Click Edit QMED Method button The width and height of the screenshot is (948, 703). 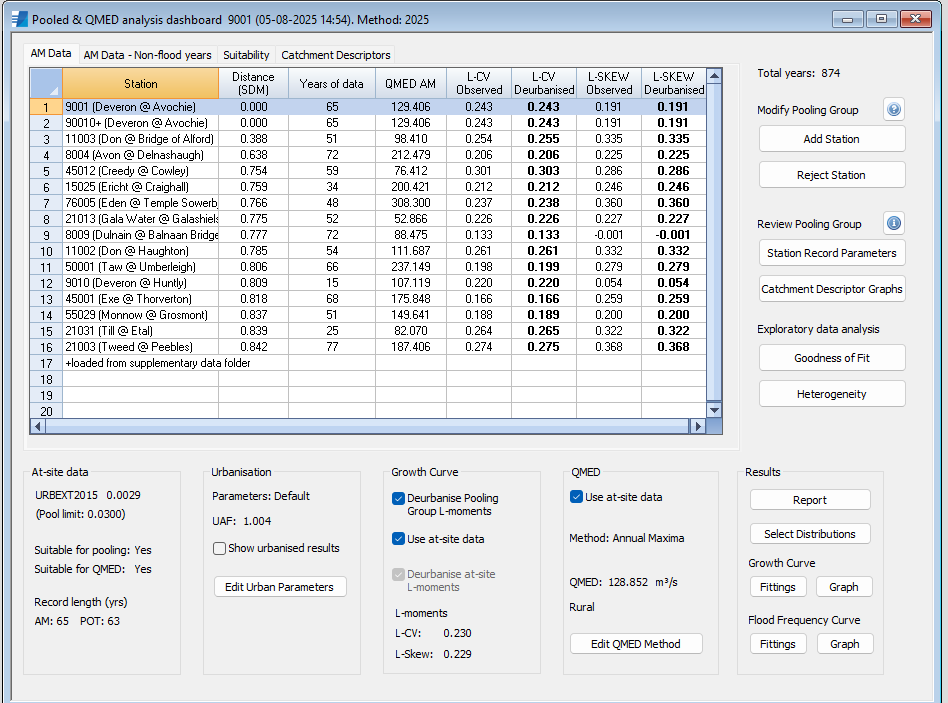[636, 644]
